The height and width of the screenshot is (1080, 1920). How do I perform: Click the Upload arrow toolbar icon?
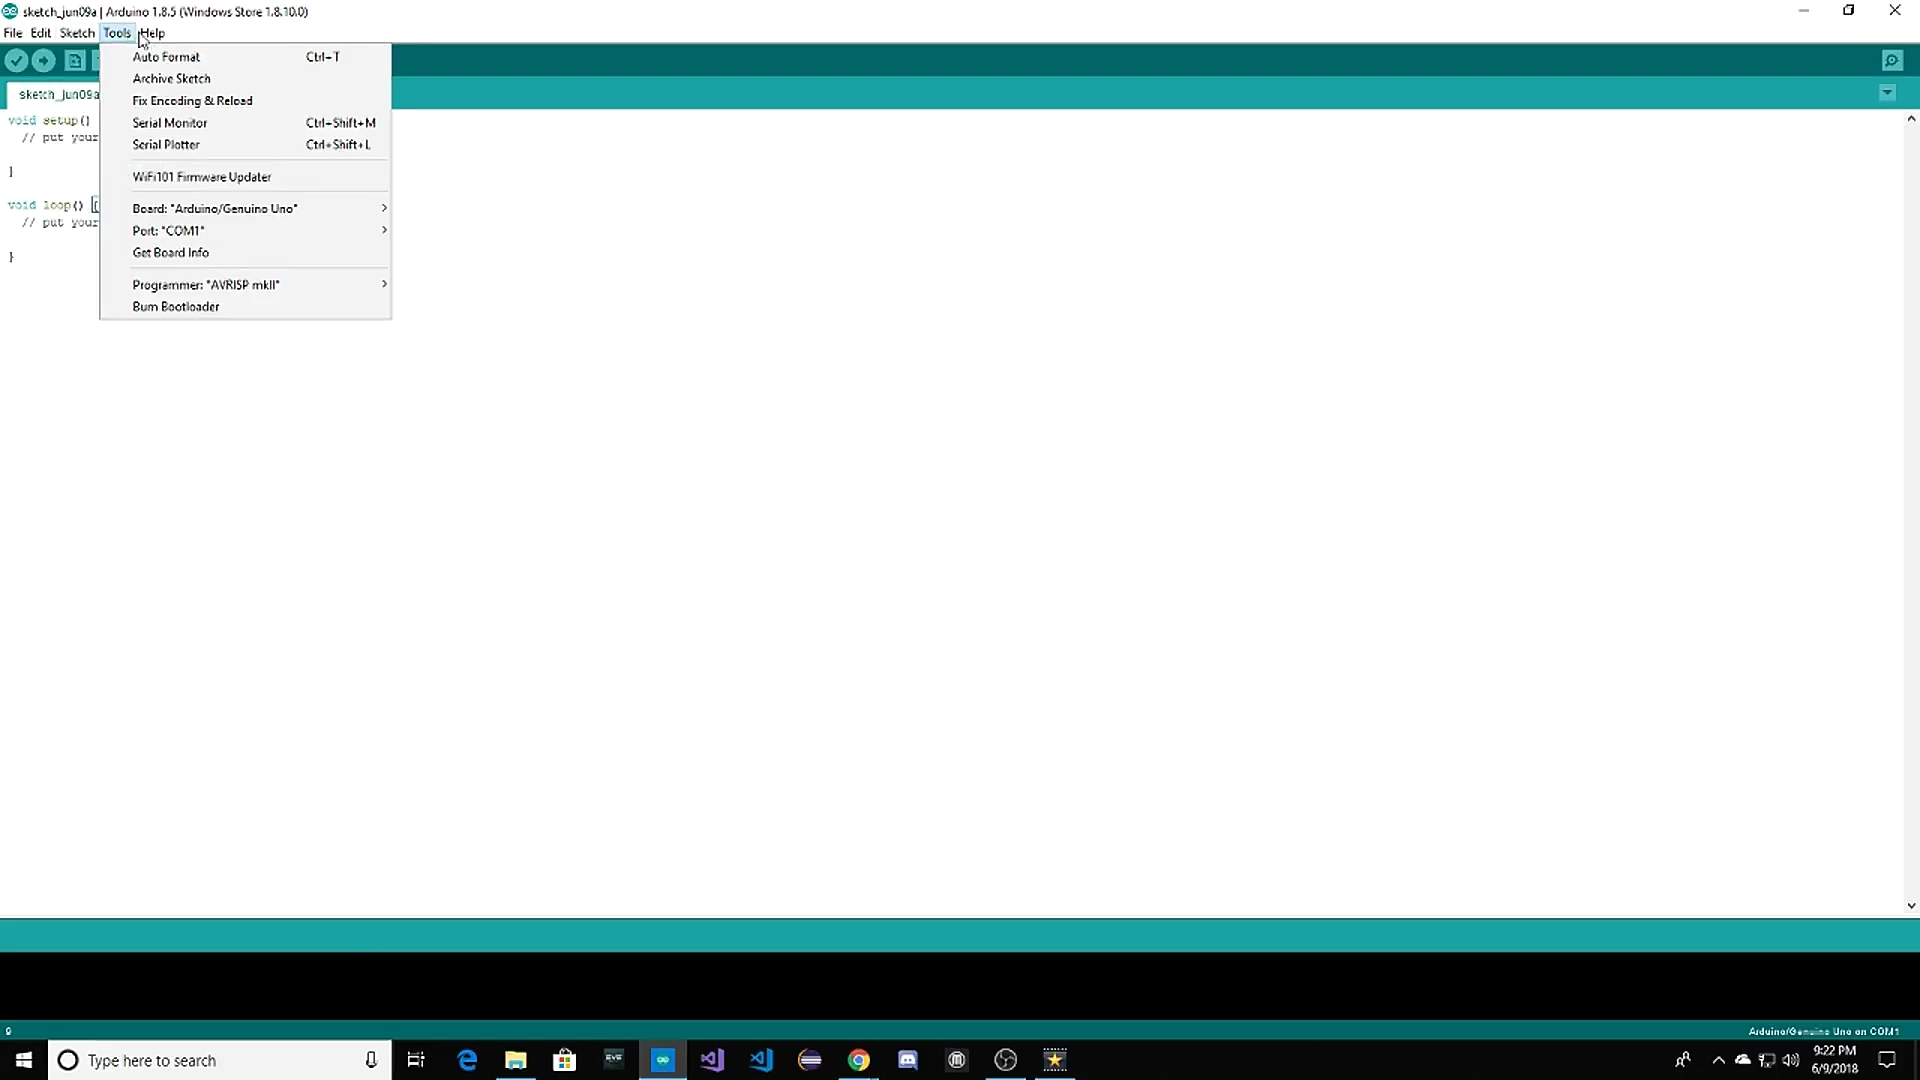pos(44,61)
